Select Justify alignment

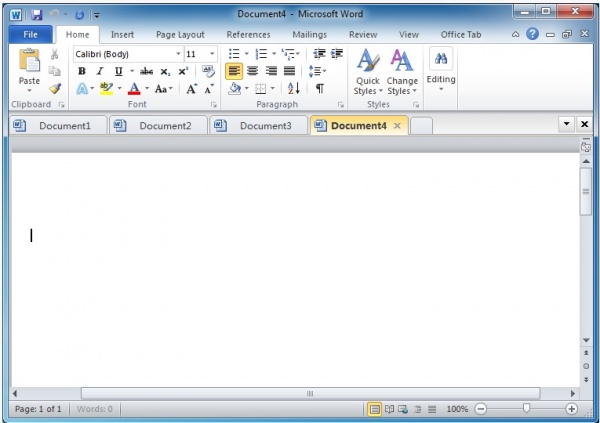(x=289, y=71)
